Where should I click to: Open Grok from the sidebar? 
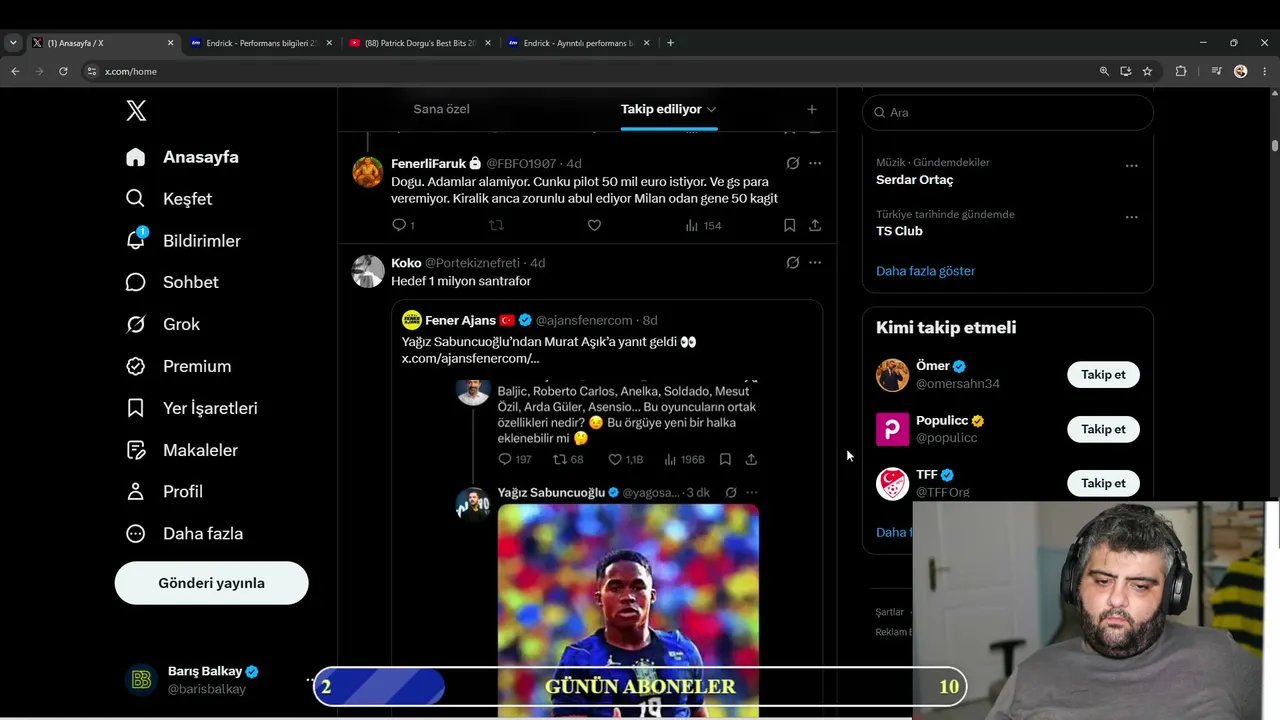162,324
